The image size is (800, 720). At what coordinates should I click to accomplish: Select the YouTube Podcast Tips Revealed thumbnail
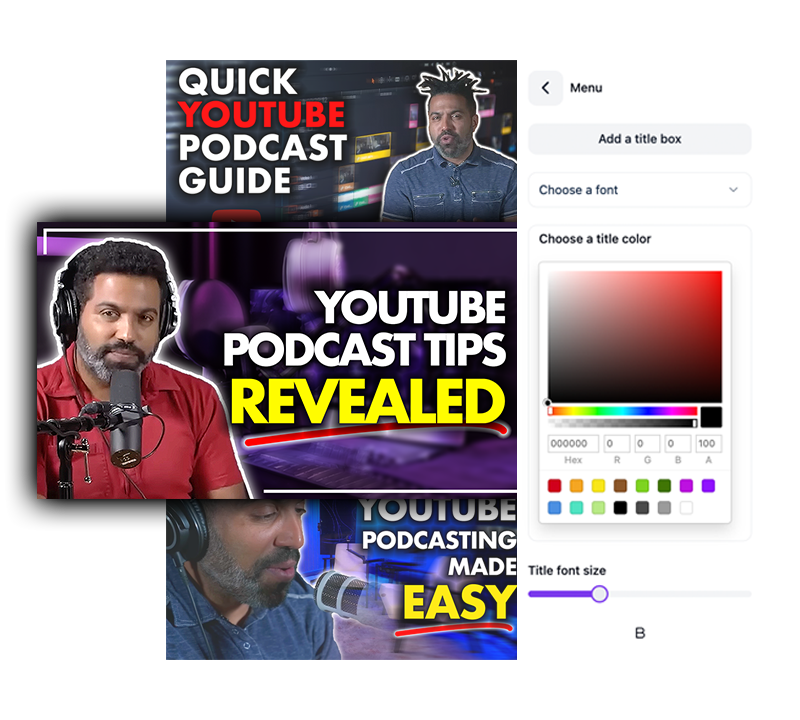(x=277, y=360)
